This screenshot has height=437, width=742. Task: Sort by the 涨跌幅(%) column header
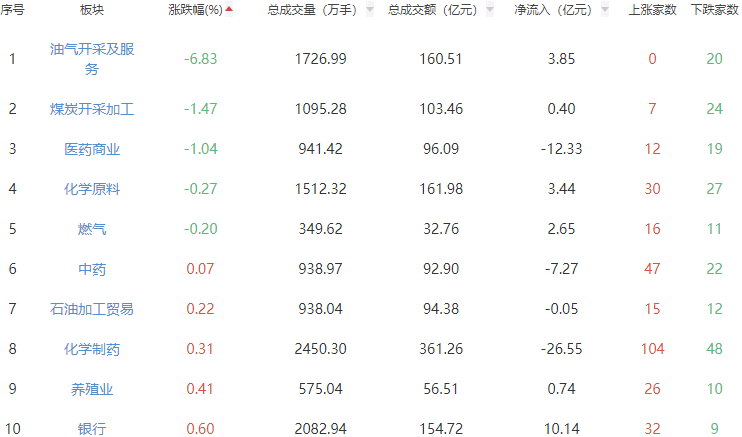point(194,9)
